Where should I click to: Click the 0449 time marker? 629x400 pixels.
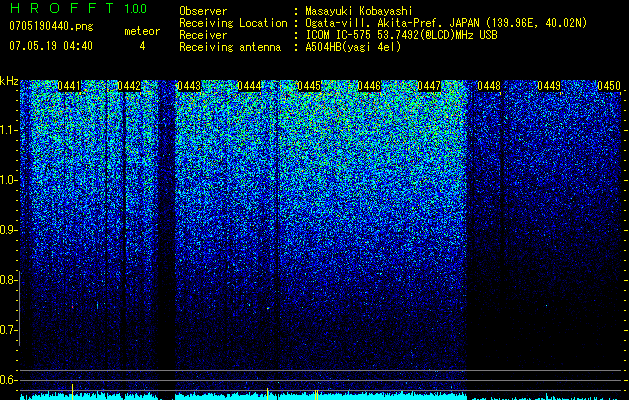tap(549, 86)
